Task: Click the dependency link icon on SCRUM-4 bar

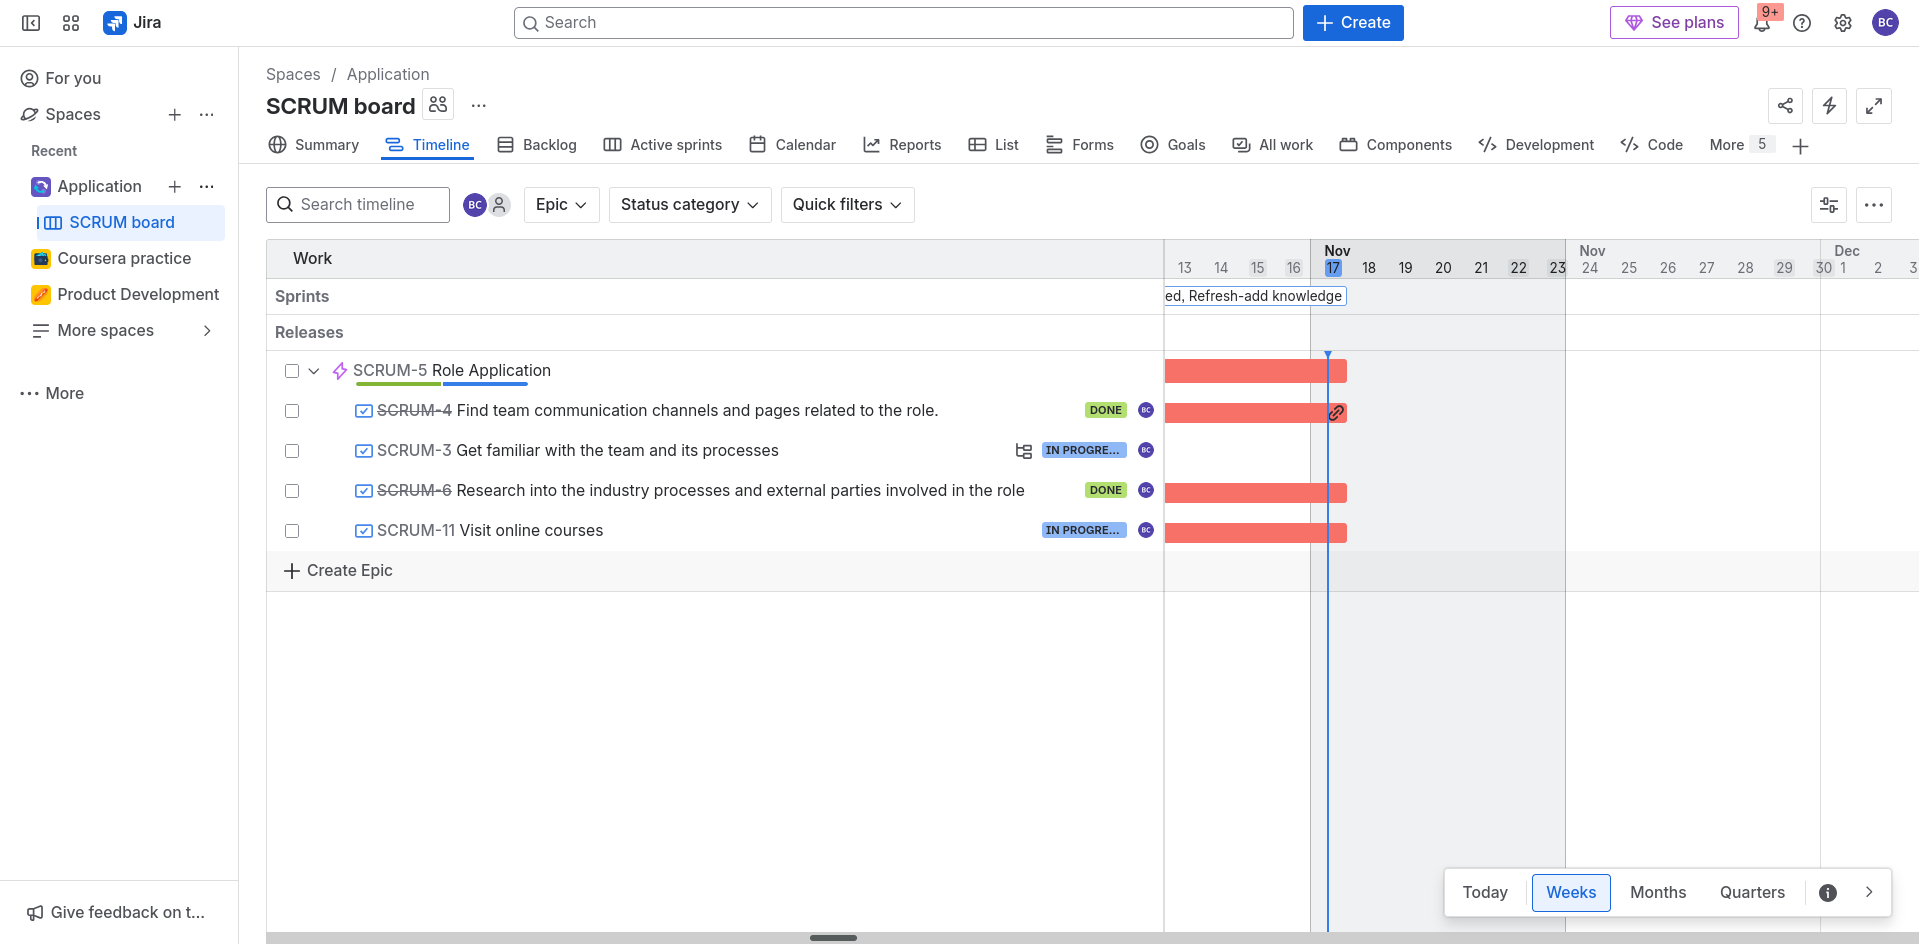Action: point(1336,413)
